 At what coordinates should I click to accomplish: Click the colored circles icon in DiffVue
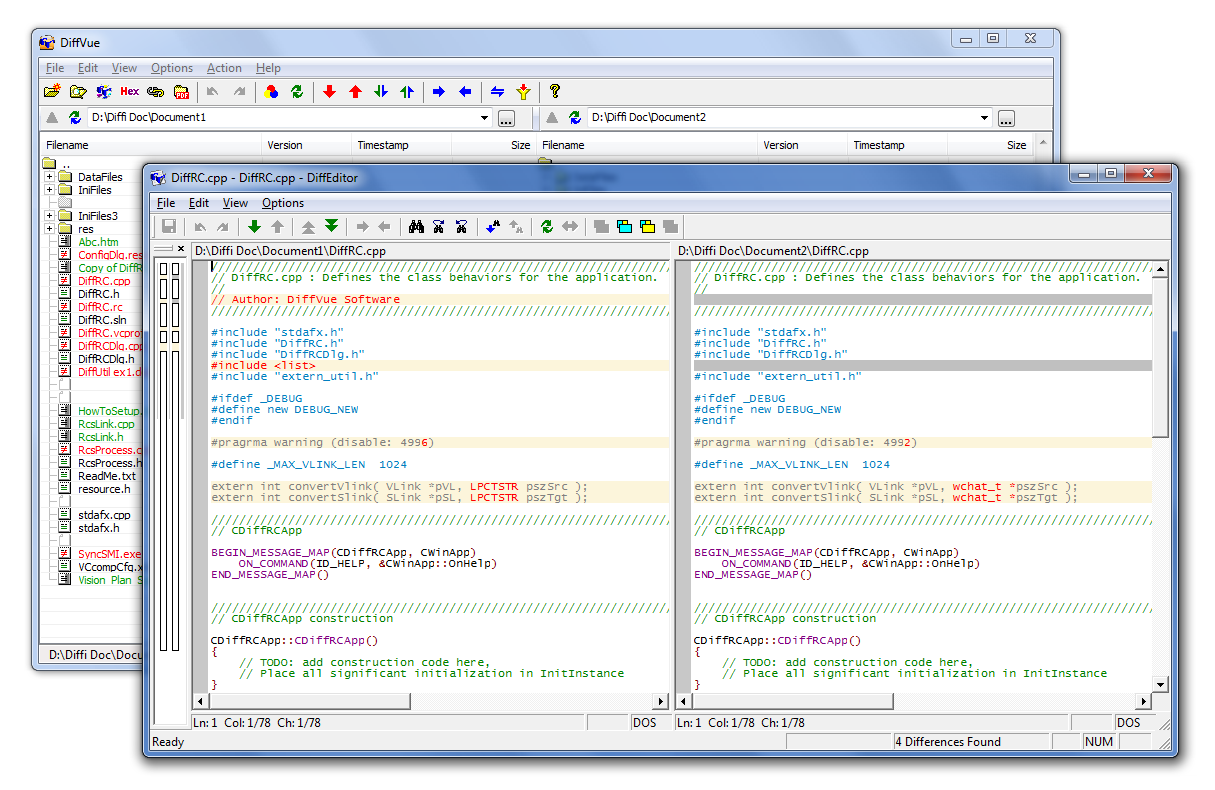tap(271, 92)
